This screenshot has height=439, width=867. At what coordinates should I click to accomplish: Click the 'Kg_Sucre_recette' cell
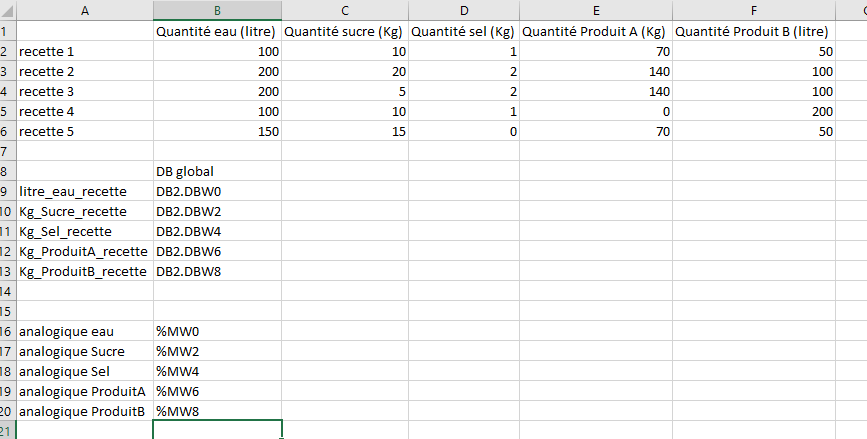(85, 211)
